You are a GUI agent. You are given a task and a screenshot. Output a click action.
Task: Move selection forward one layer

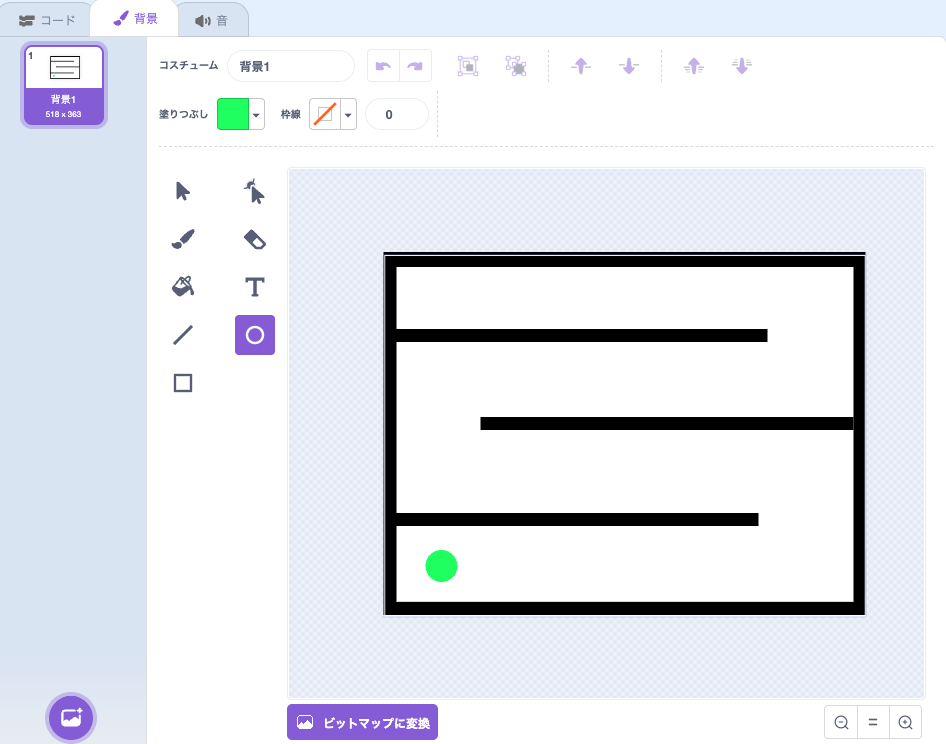pos(581,66)
